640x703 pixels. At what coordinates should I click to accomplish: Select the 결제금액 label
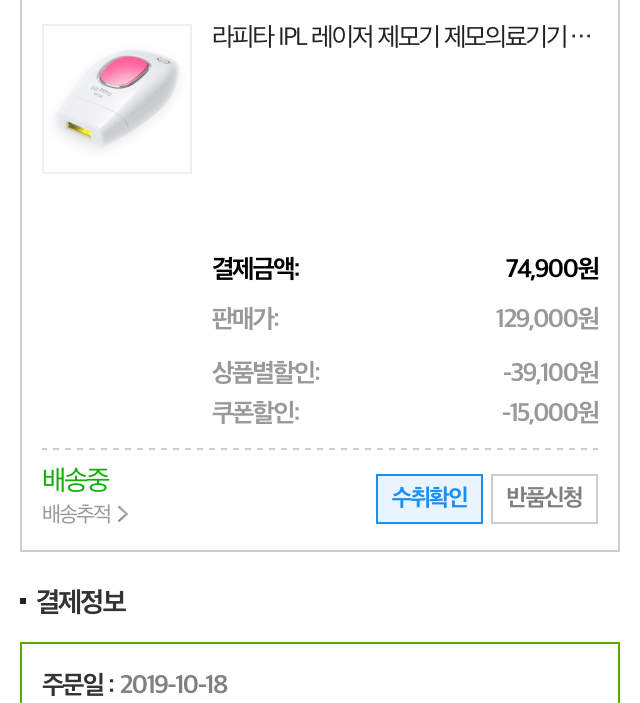point(255,269)
